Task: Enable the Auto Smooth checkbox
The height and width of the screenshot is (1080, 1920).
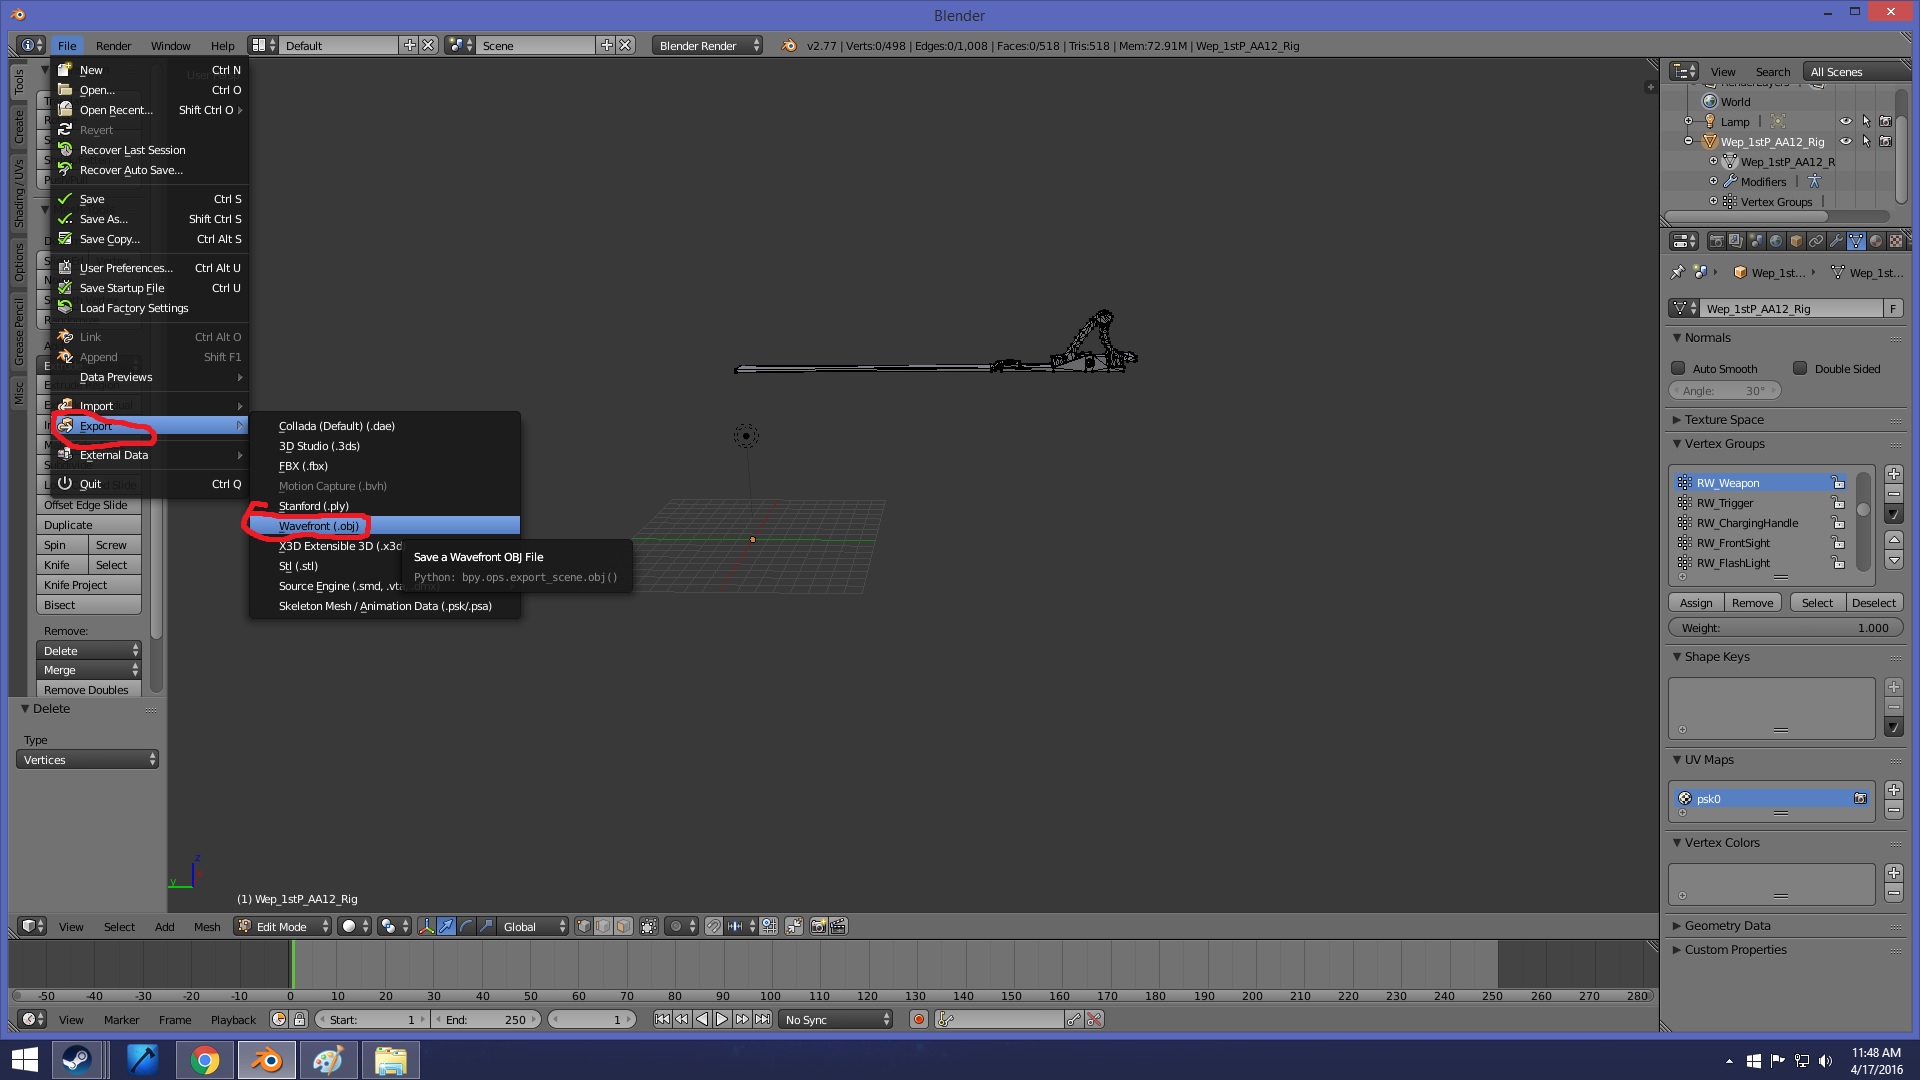Action: point(1679,369)
